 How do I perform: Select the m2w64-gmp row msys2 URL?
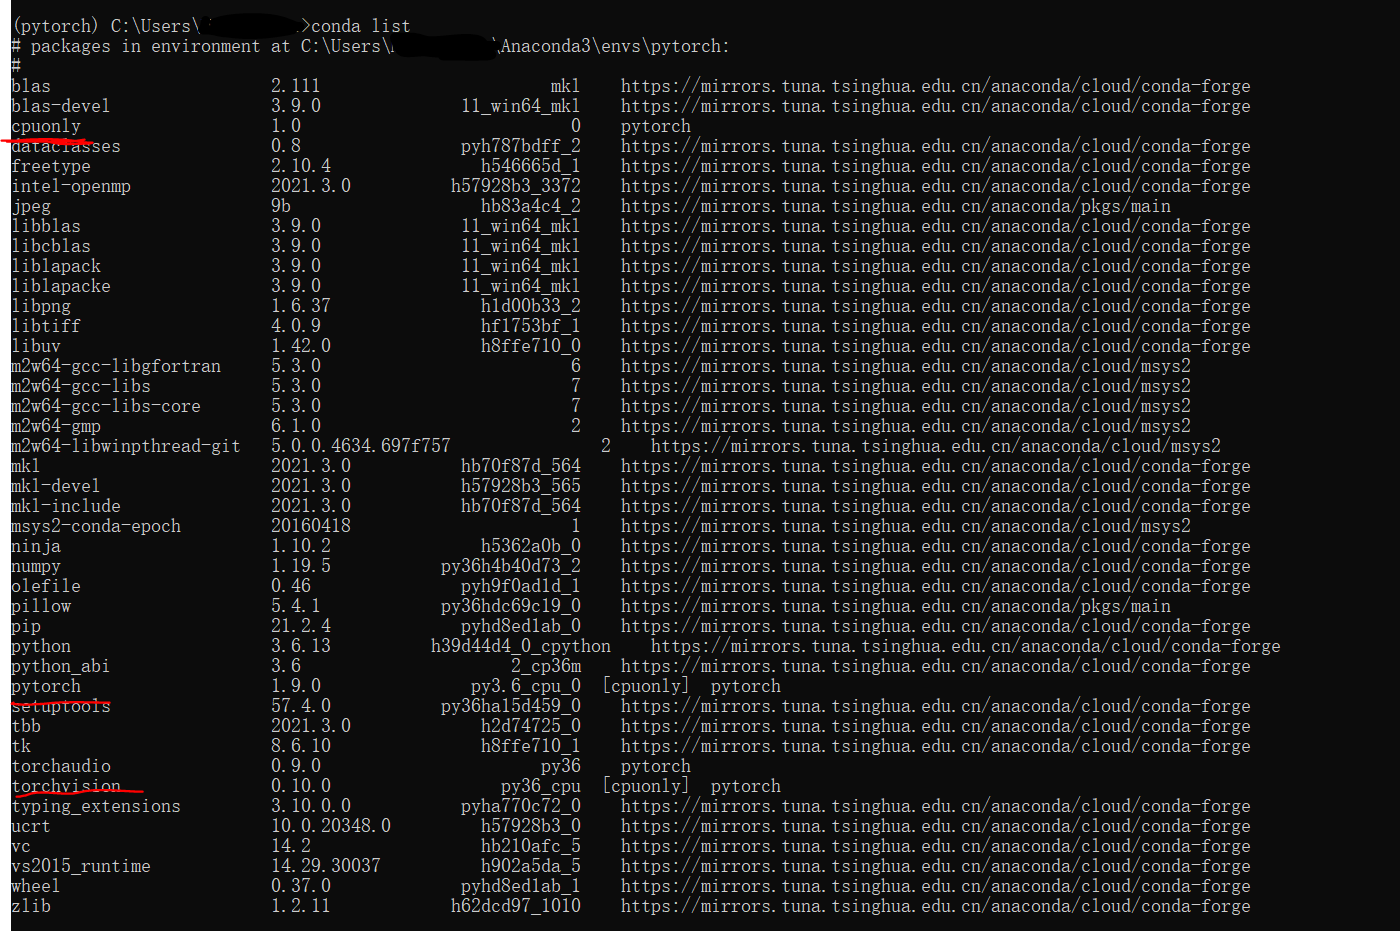(906, 426)
